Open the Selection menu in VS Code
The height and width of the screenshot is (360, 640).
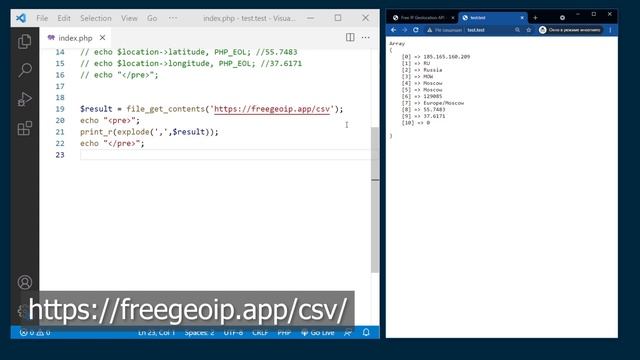pyautogui.click(x=96, y=18)
